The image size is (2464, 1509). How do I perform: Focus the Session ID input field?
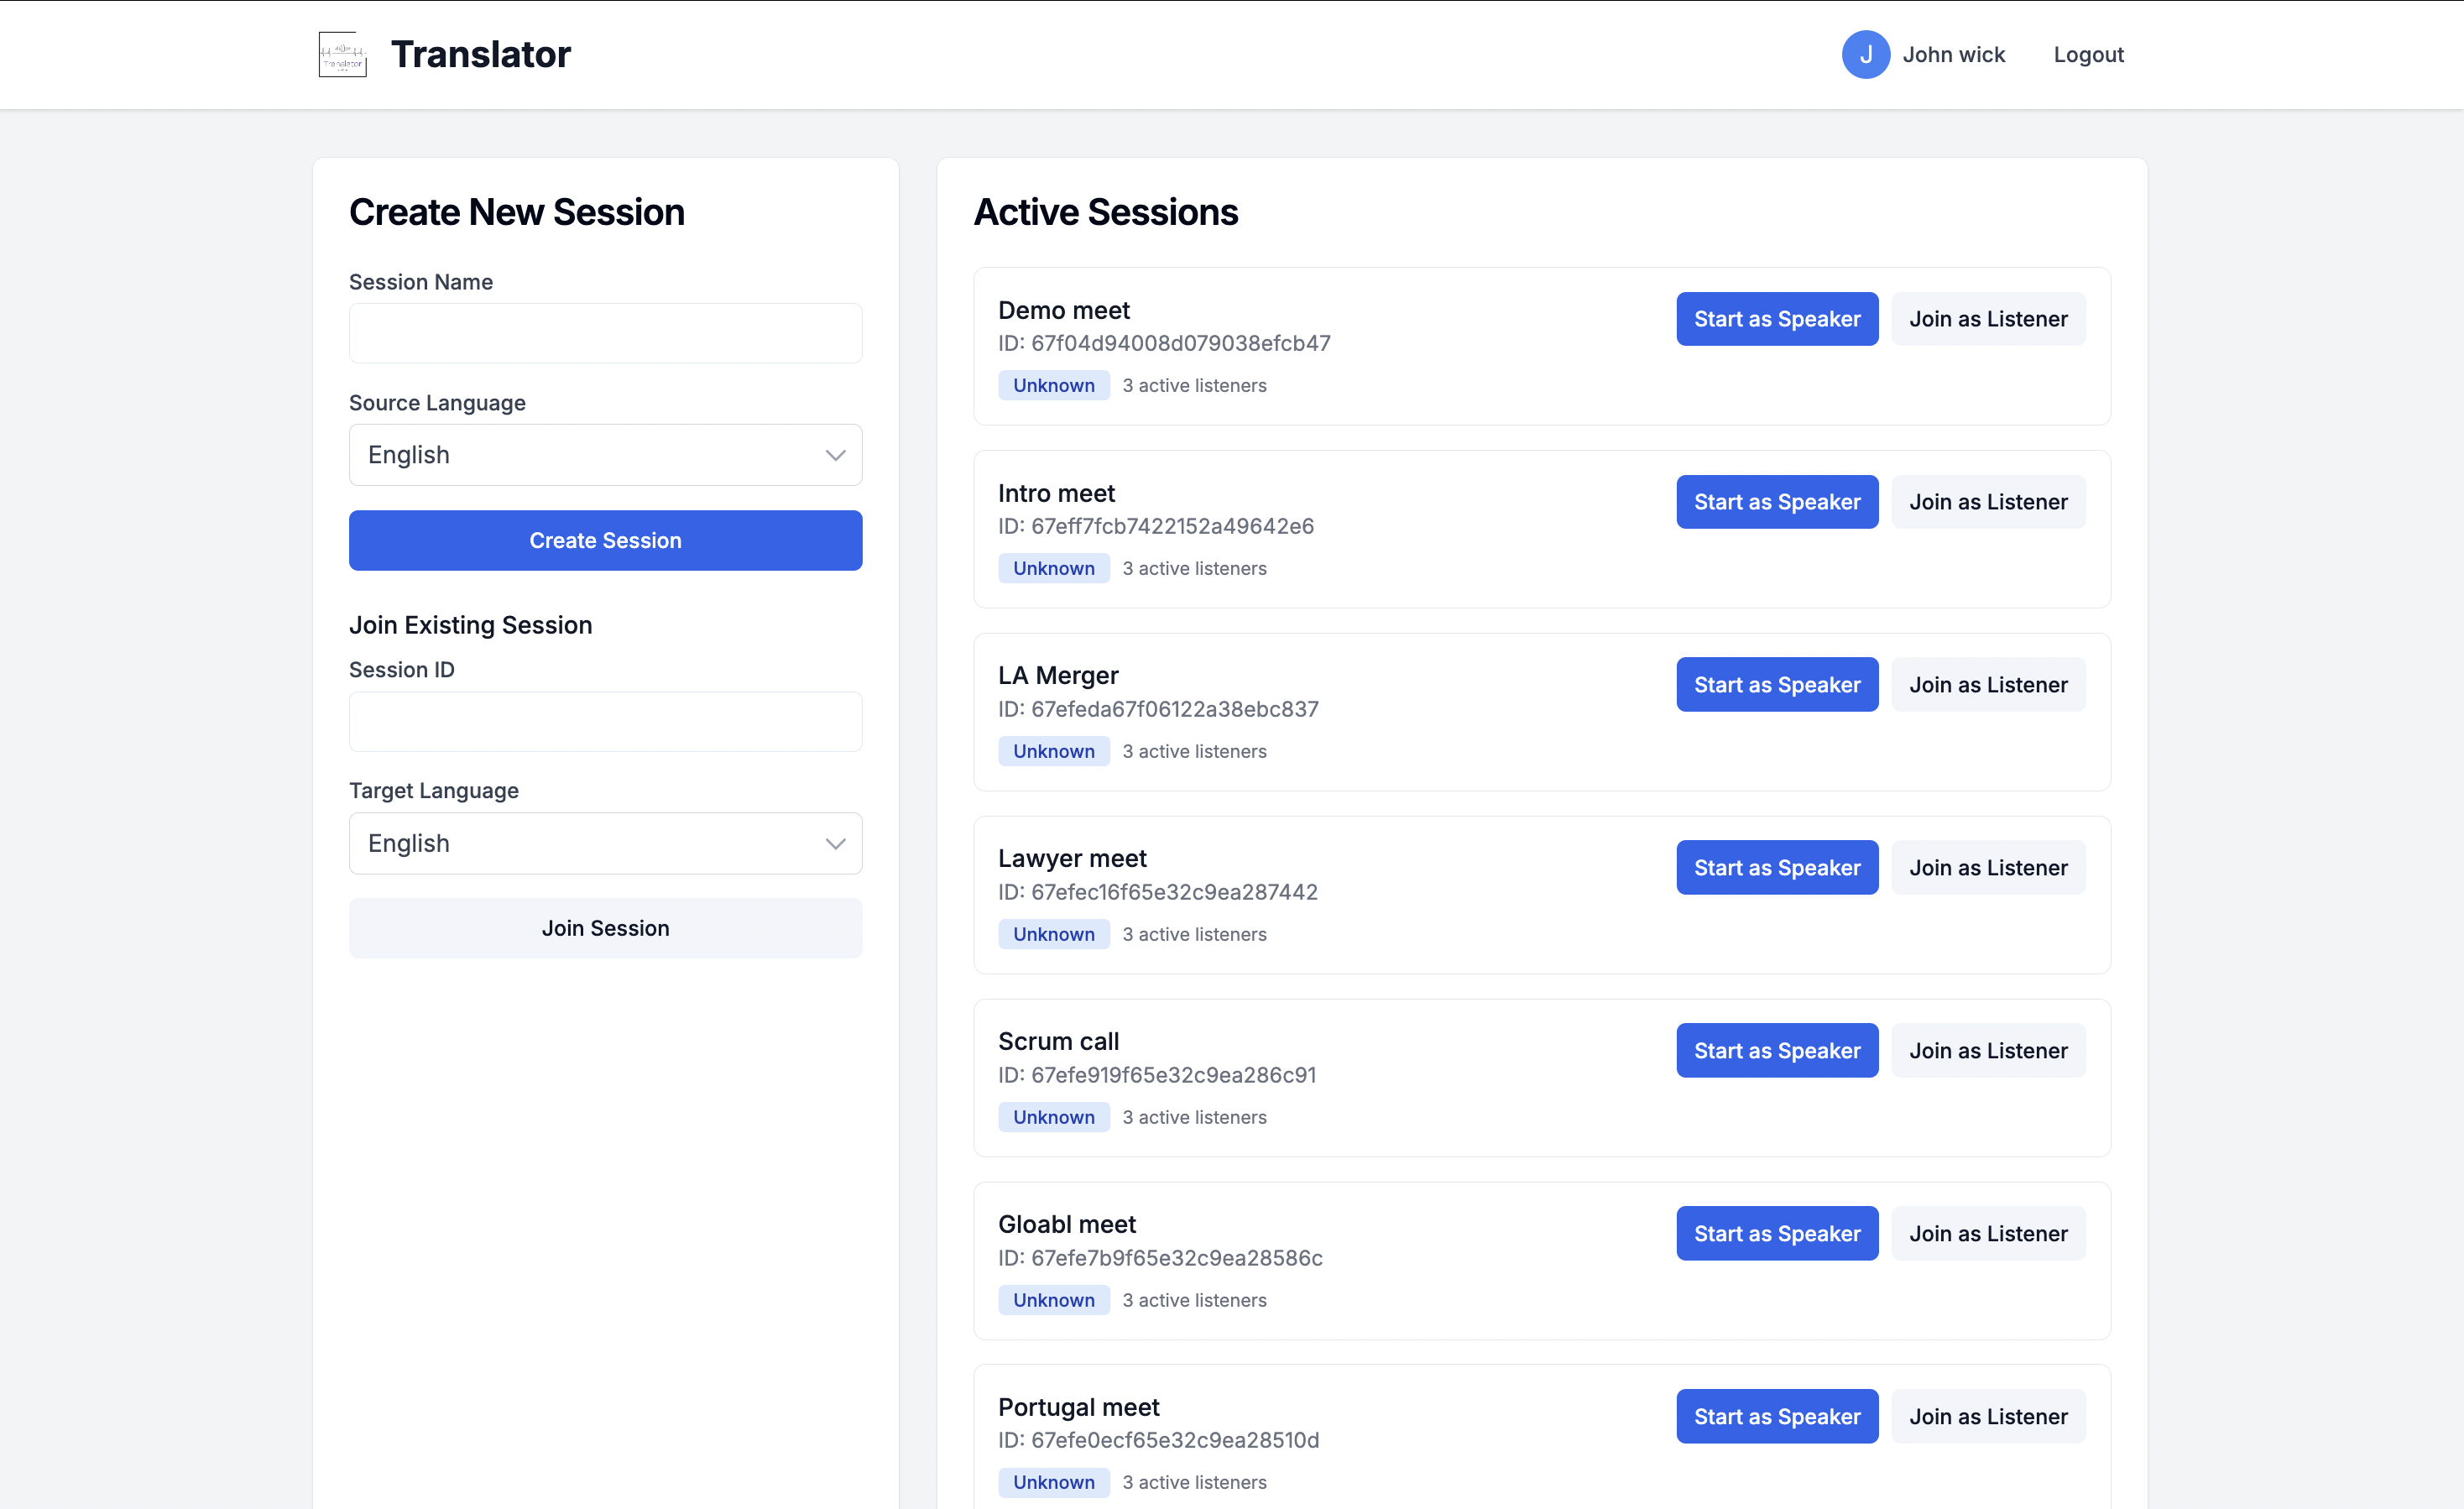[x=605, y=721]
